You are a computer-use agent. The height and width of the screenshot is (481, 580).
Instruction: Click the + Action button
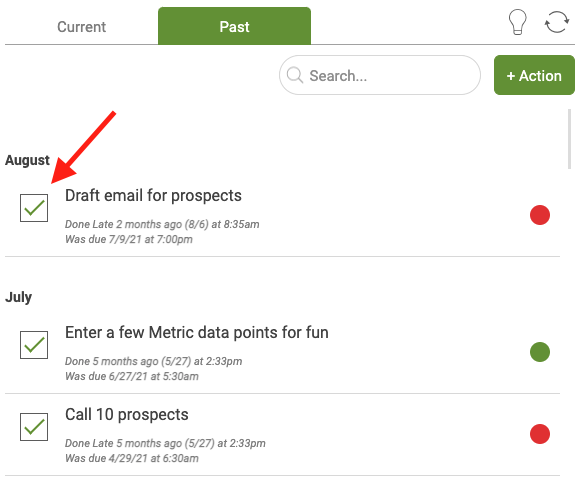pos(534,75)
